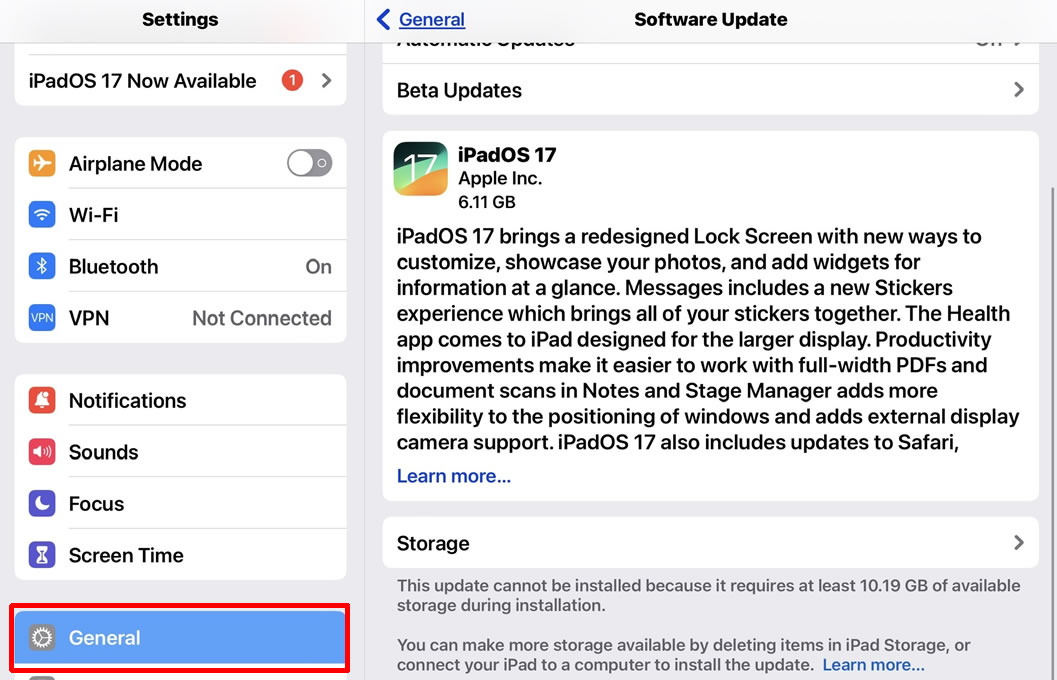Image resolution: width=1057 pixels, height=680 pixels.
Task: Select General in the settings sidebar
Action: click(x=180, y=638)
